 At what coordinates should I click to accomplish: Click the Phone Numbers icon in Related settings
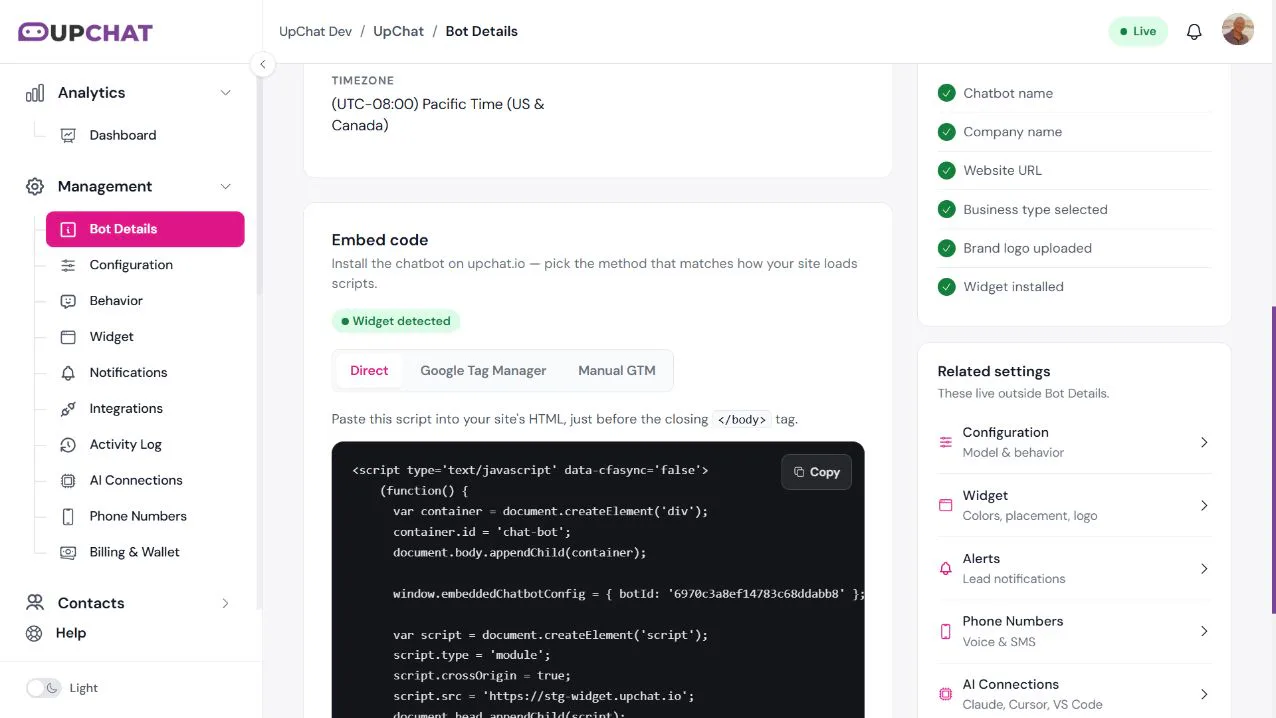(946, 631)
